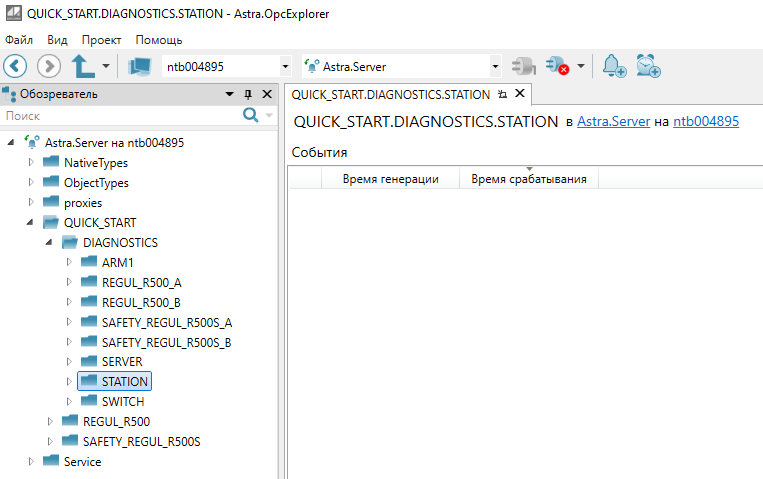The image size is (763, 479).
Task: Open the Проект menu
Action: (x=101, y=40)
